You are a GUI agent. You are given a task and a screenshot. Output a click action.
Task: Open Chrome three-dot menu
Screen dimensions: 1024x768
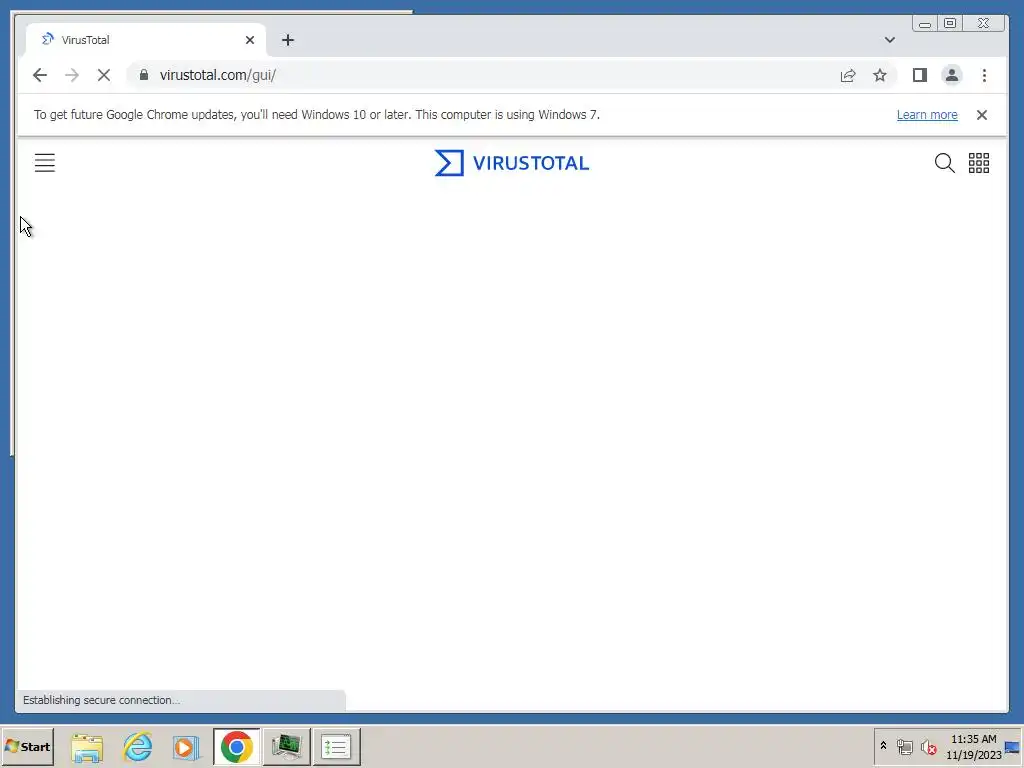[984, 75]
